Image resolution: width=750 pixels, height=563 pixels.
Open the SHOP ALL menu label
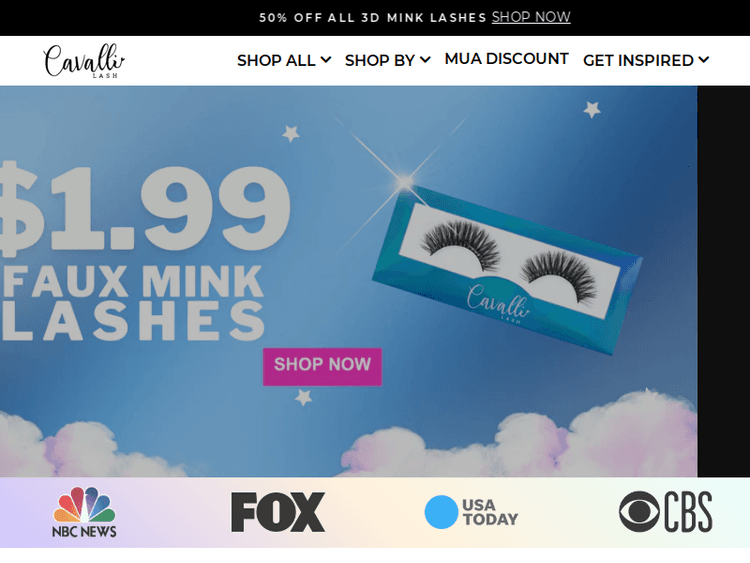pos(276,61)
